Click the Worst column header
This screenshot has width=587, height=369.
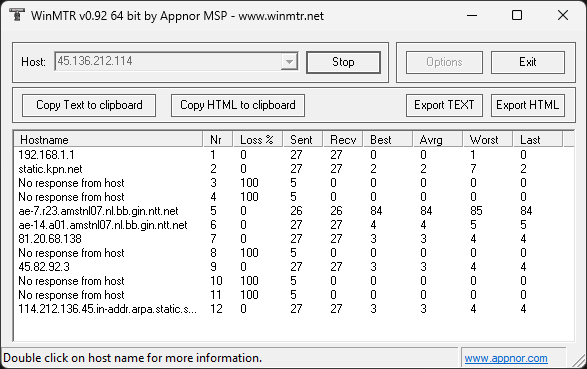point(487,140)
